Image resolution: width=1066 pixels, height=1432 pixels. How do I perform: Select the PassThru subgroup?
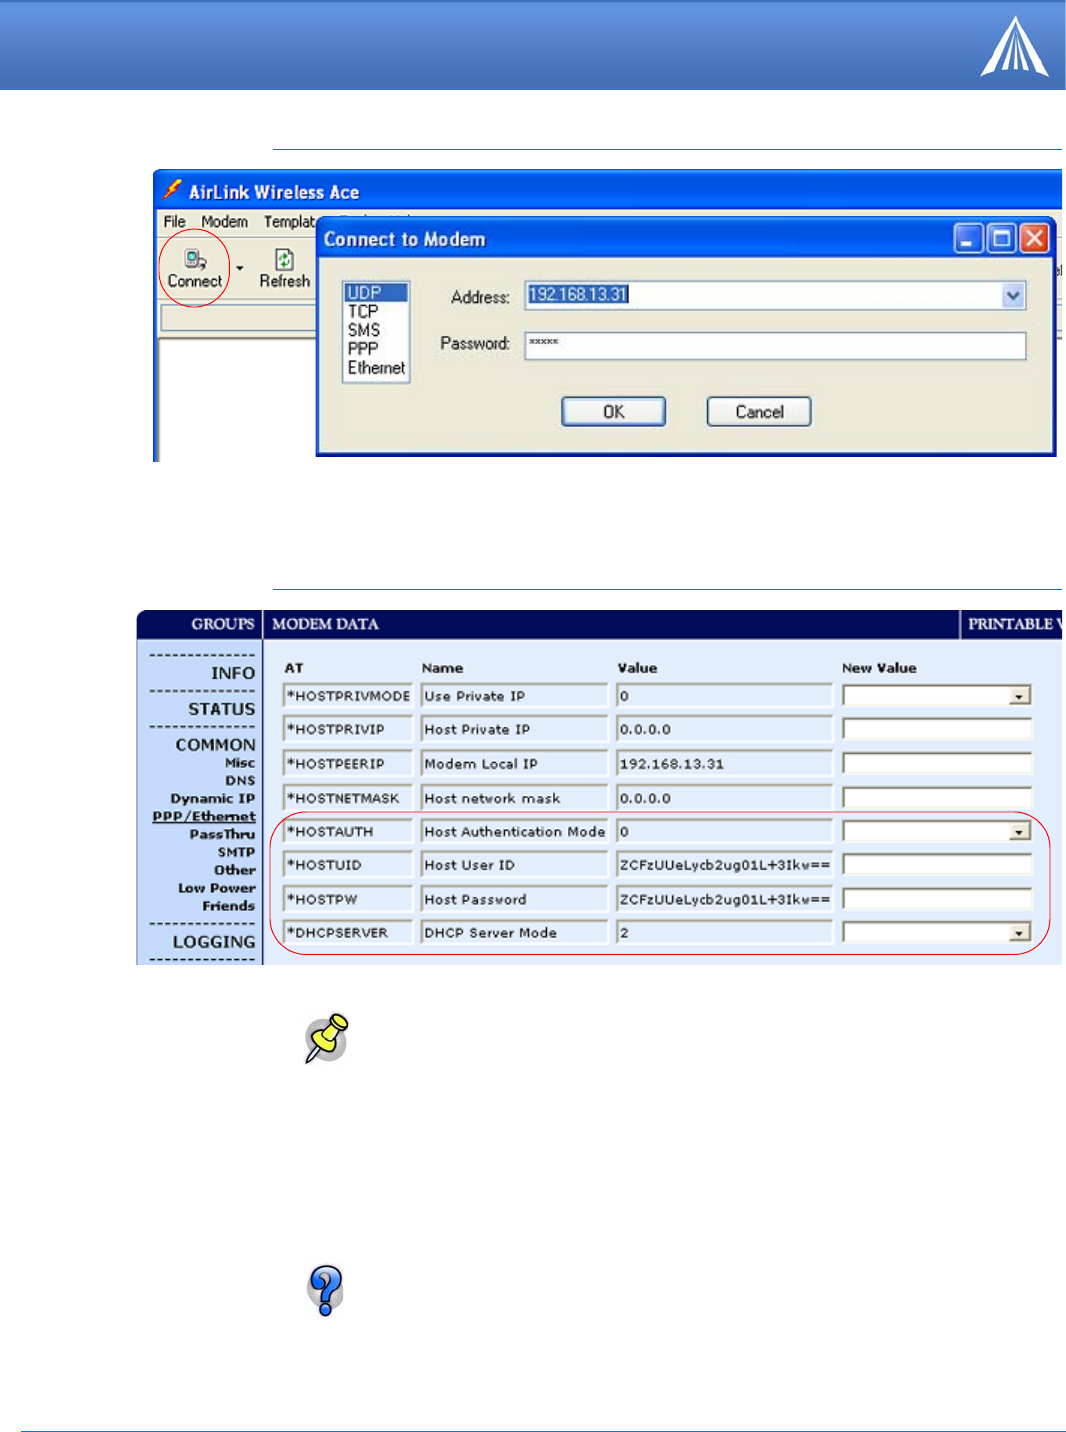point(223,835)
